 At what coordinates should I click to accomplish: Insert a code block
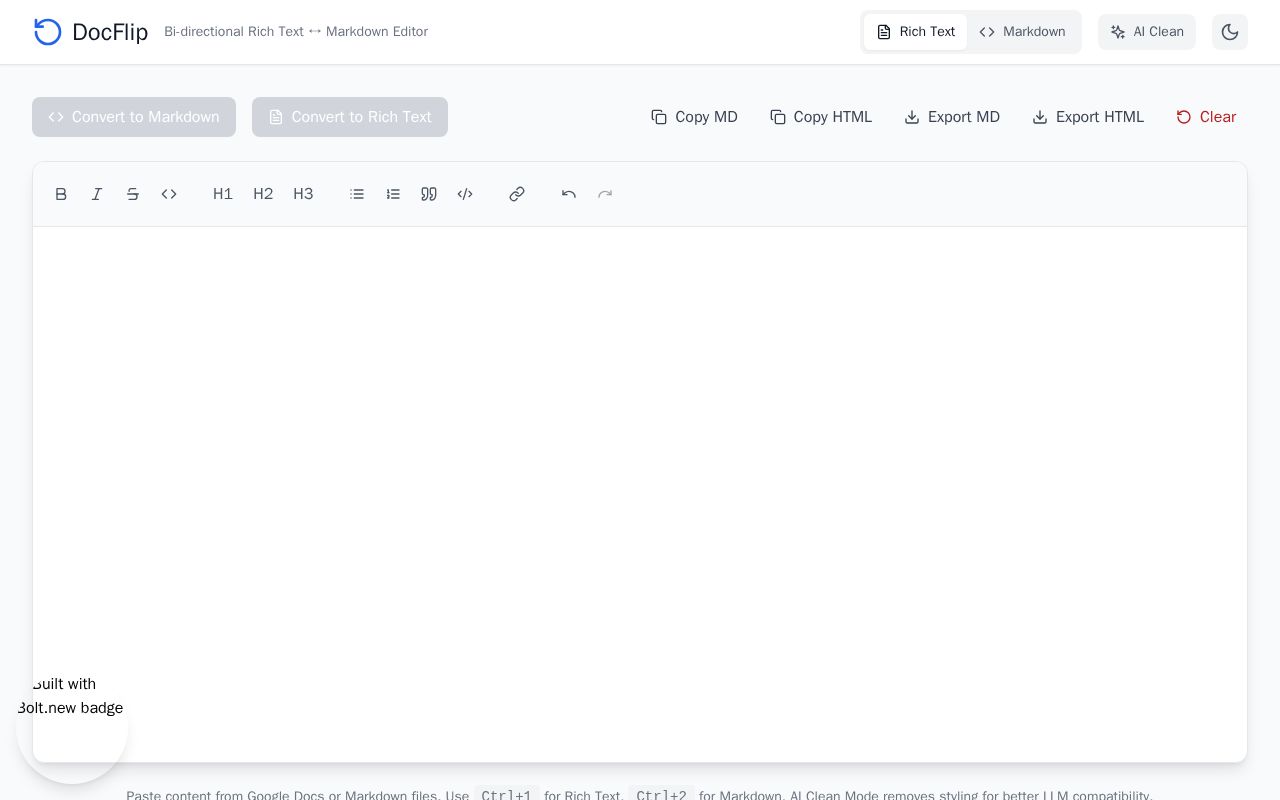point(465,194)
